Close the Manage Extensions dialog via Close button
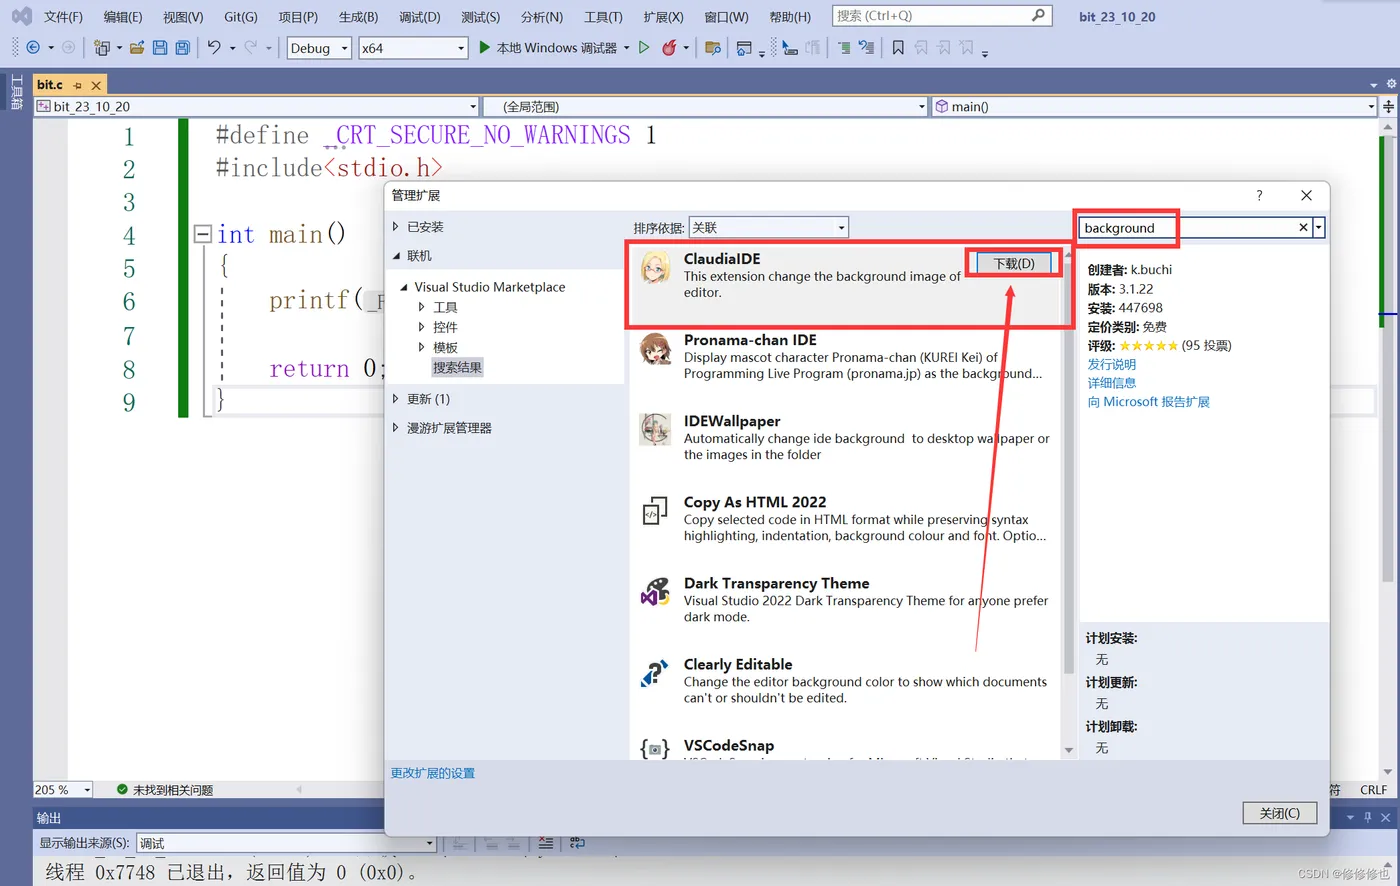Viewport: 1400px width, 886px height. coord(1280,813)
